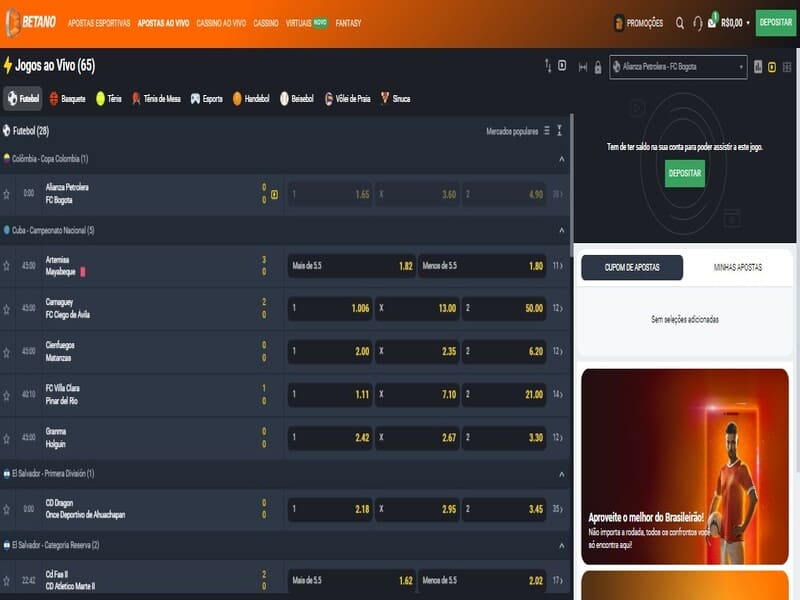Click the live stream filter icon in header
Screen dimensions: 800x600
tap(562, 65)
